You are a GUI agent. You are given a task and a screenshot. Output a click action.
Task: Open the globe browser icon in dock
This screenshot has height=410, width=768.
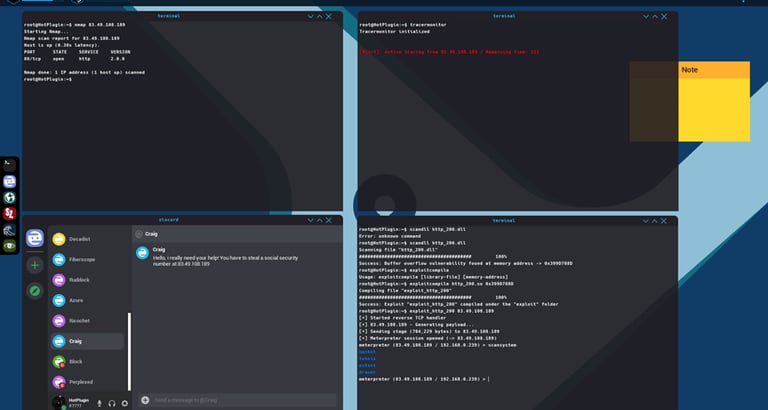pyautogui.click(x=9, y=197)
